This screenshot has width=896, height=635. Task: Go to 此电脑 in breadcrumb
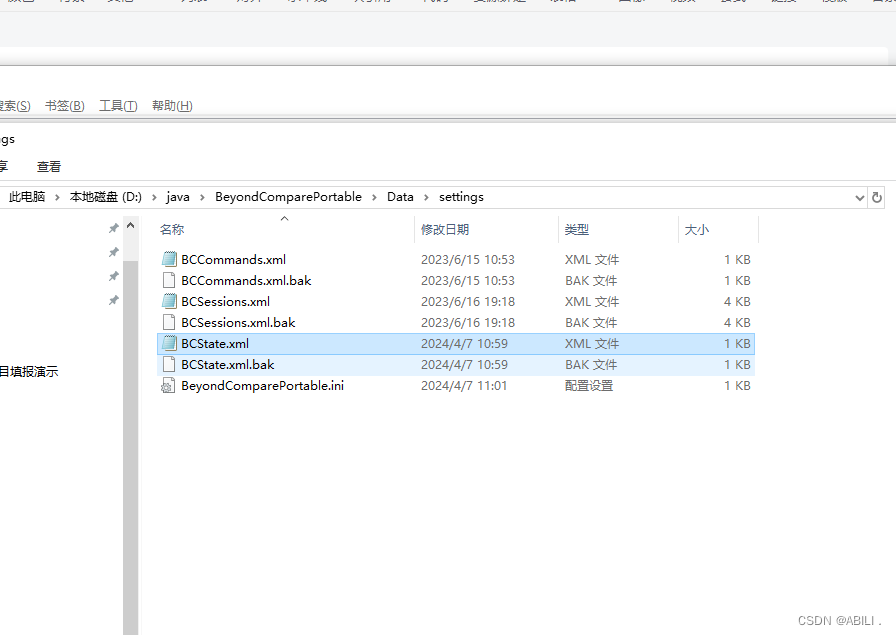click(27, 197)
